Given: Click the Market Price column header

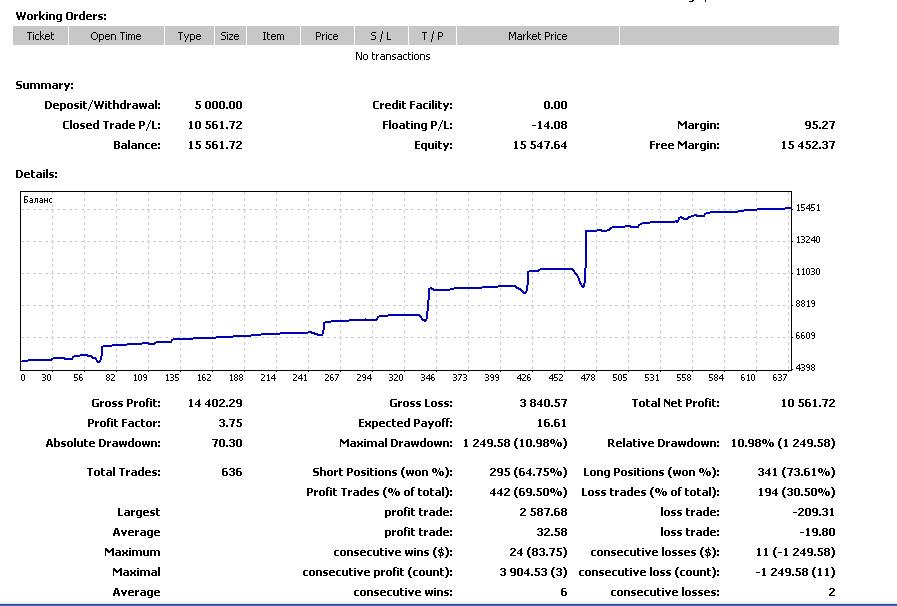Looking at the screenshot, I should (538, 36).
